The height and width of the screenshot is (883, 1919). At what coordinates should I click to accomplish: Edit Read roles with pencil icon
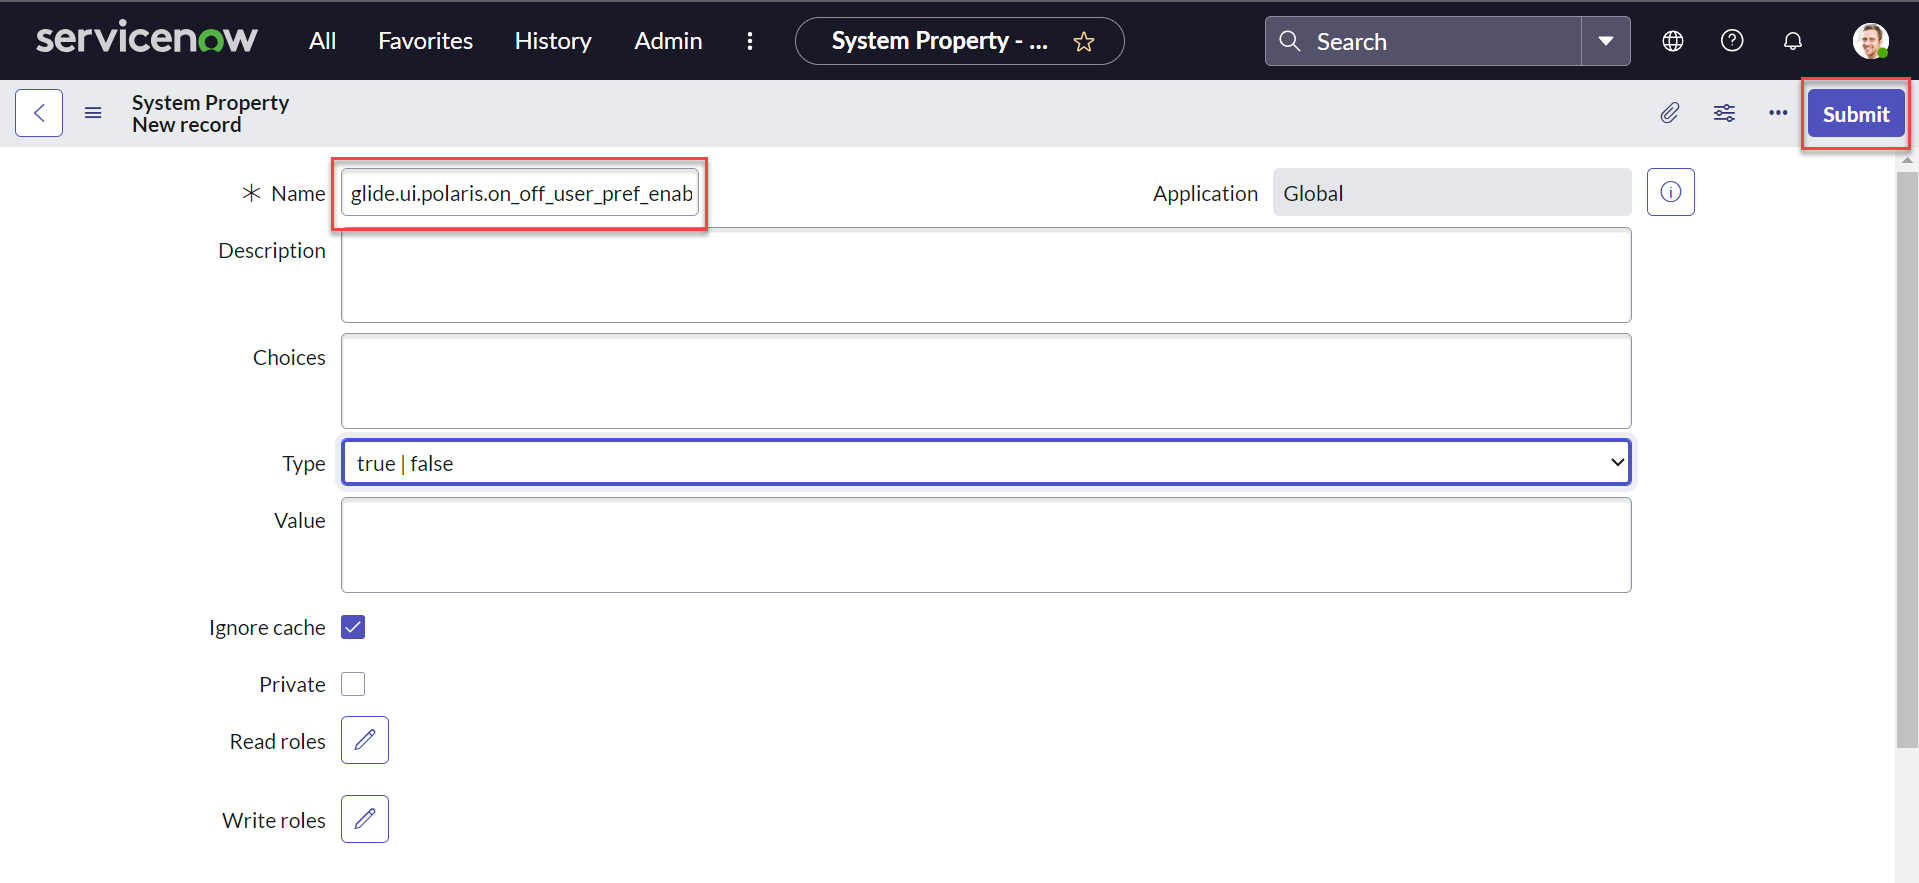[x=365, y=740]
